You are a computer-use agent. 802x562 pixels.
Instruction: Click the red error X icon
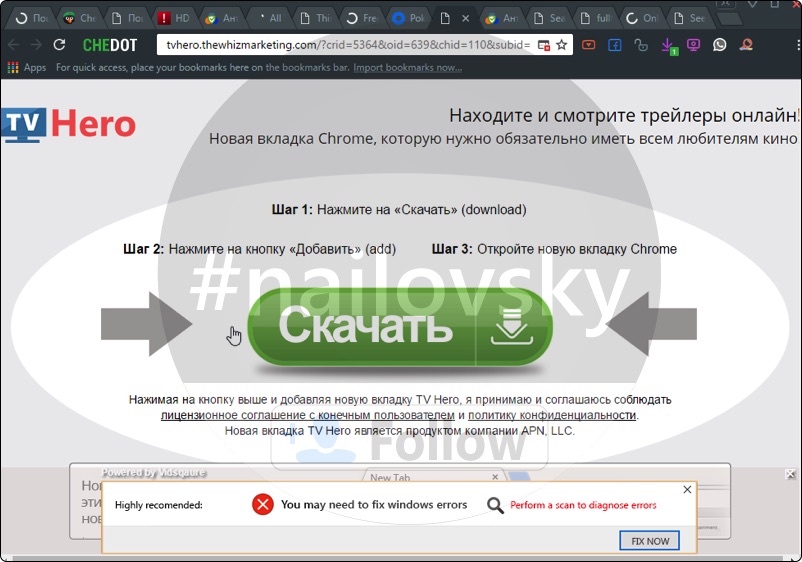click(263, 505)
